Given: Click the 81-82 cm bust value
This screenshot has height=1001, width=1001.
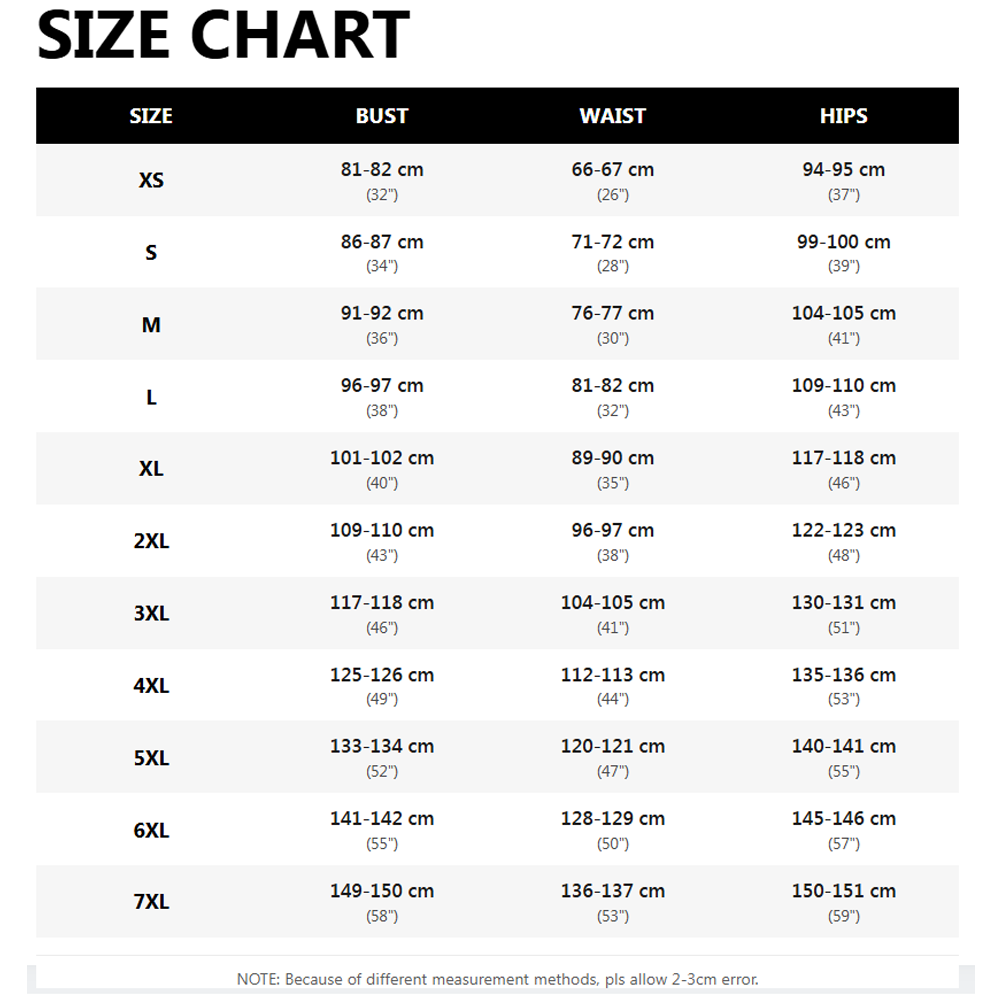Looking at the screenshot, I should click(x=382, y=169).
